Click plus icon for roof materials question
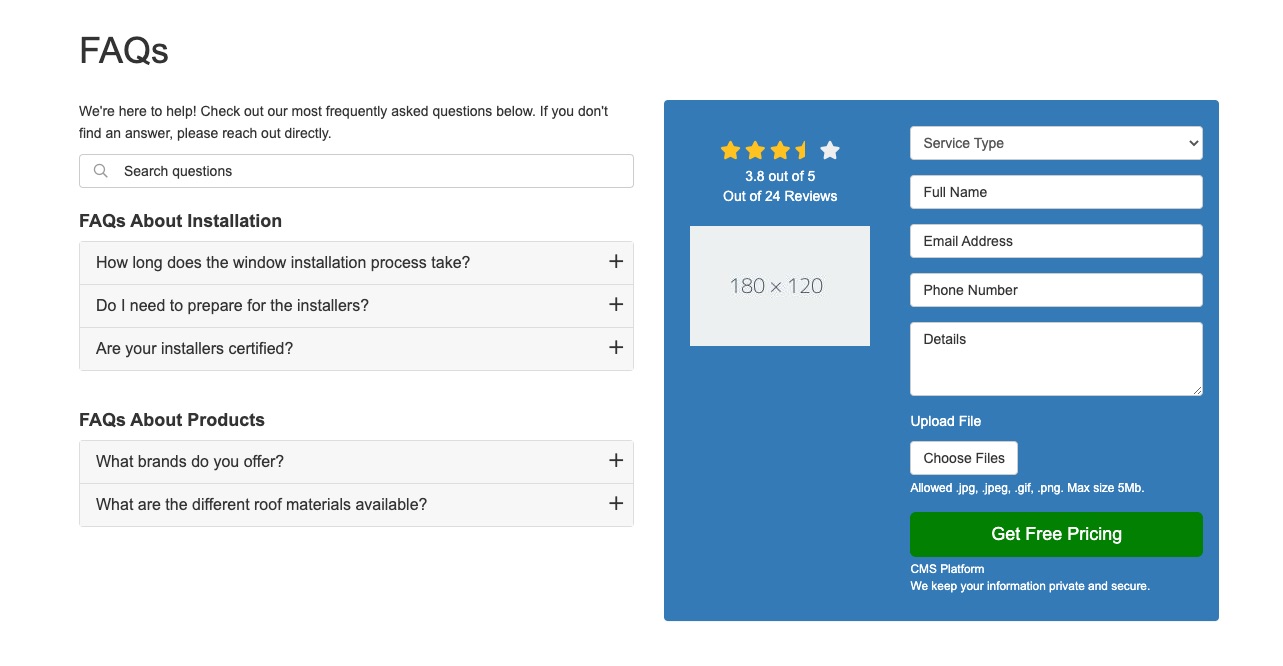 coord(616,503)
